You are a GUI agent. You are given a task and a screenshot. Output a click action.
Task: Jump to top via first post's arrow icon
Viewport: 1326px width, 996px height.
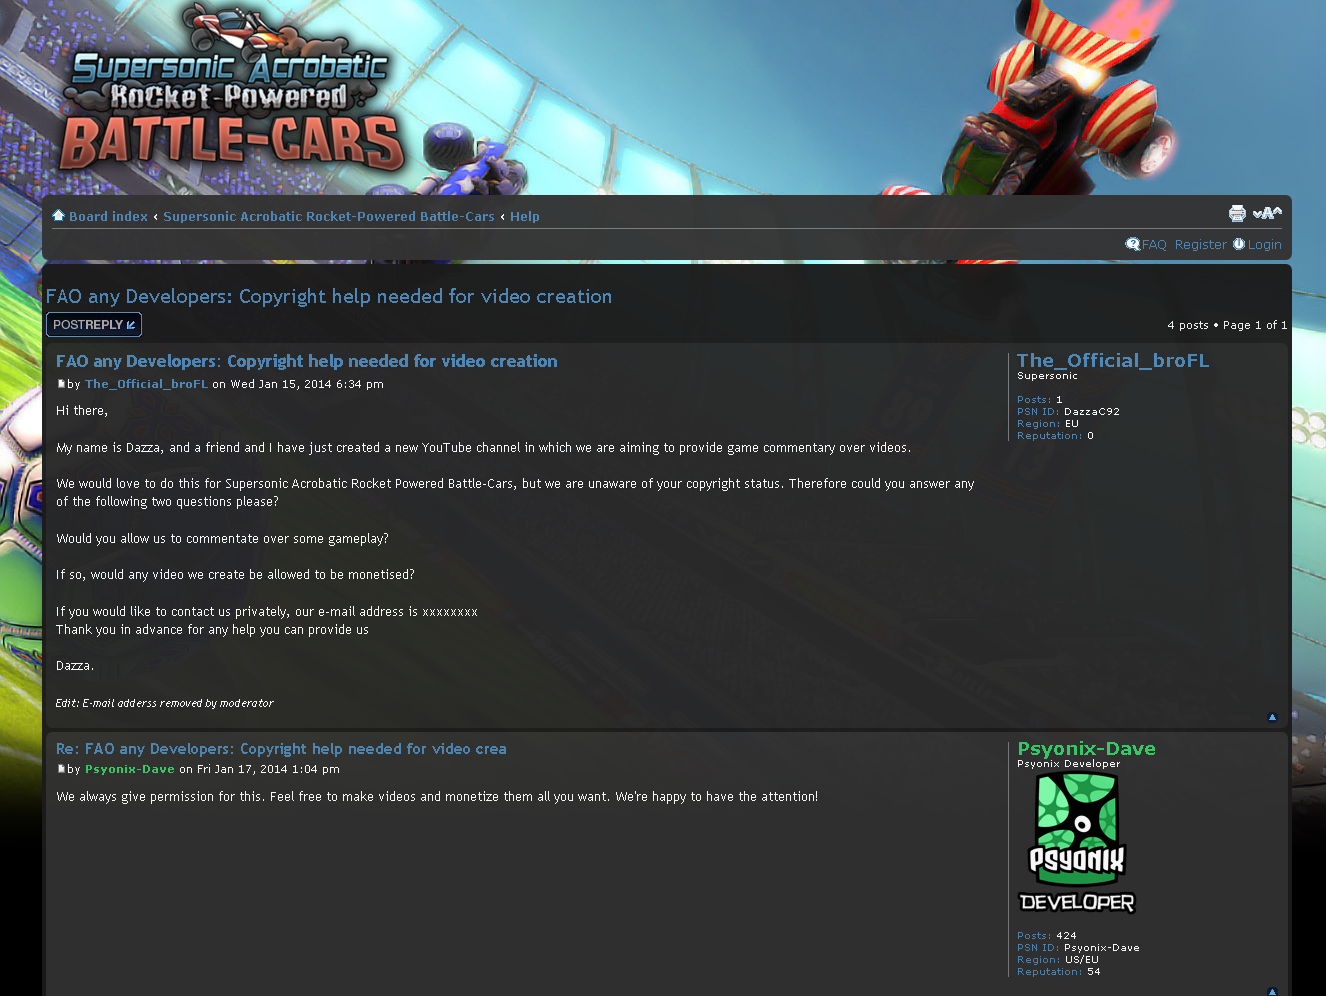(x=1272, y=717)
